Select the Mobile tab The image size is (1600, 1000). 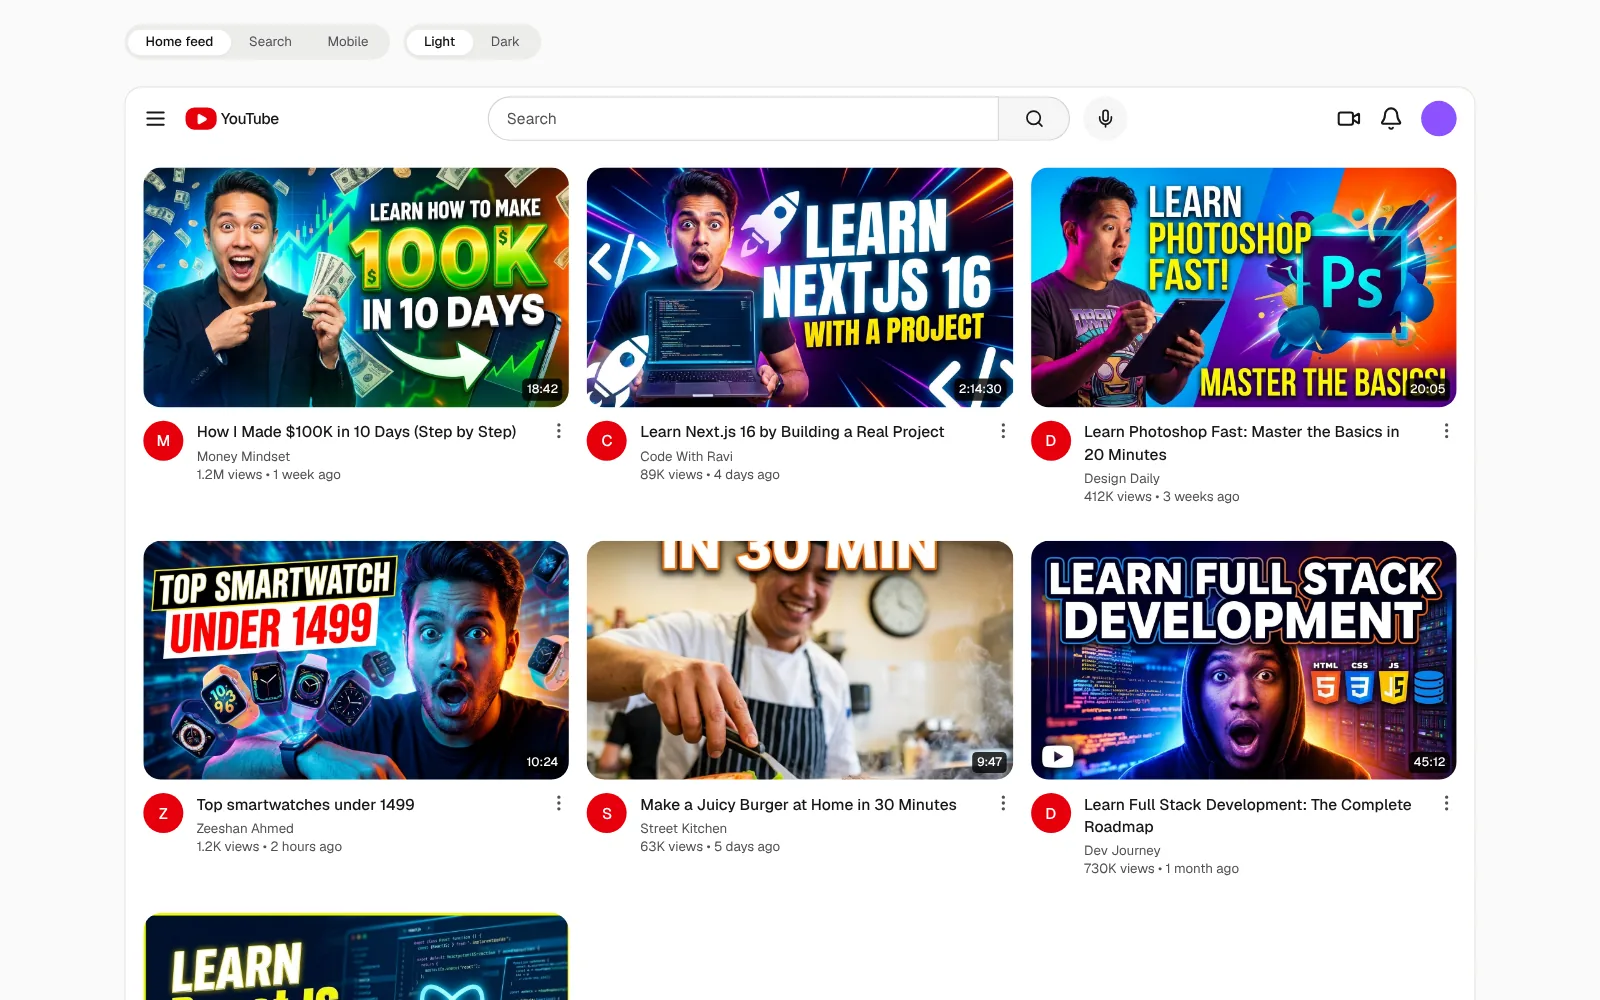pyautogui.click(x=348, y=42)
